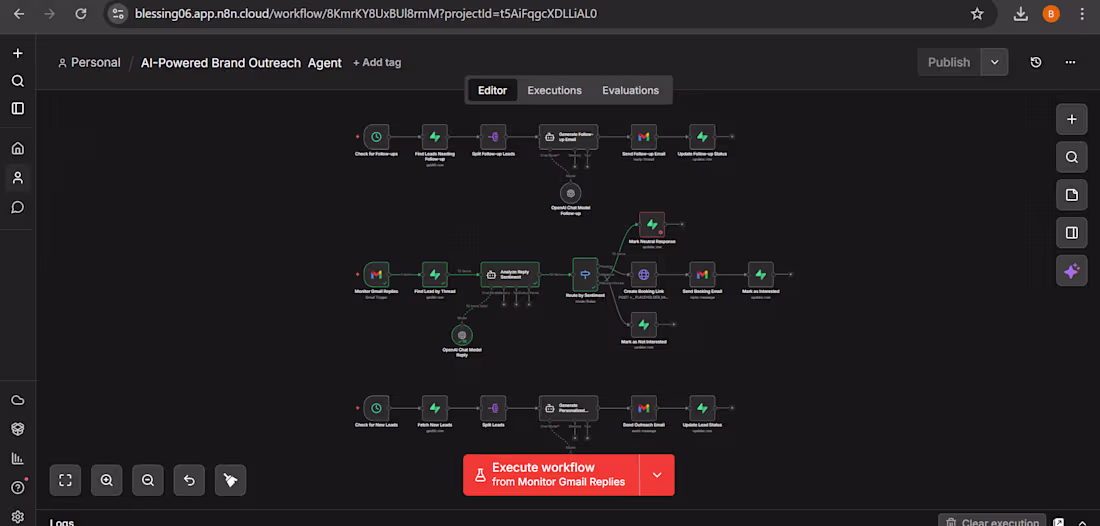
Task: Open the Generate Follow-up Email agent node
Action: tap(568, 137)
